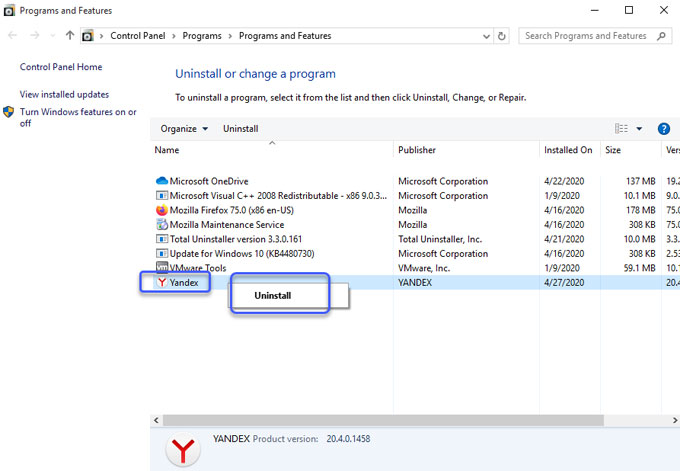680x471 pixels.
Task: Click Total Uninstaller, Inc. publisher cell
Action: (440, 239)
